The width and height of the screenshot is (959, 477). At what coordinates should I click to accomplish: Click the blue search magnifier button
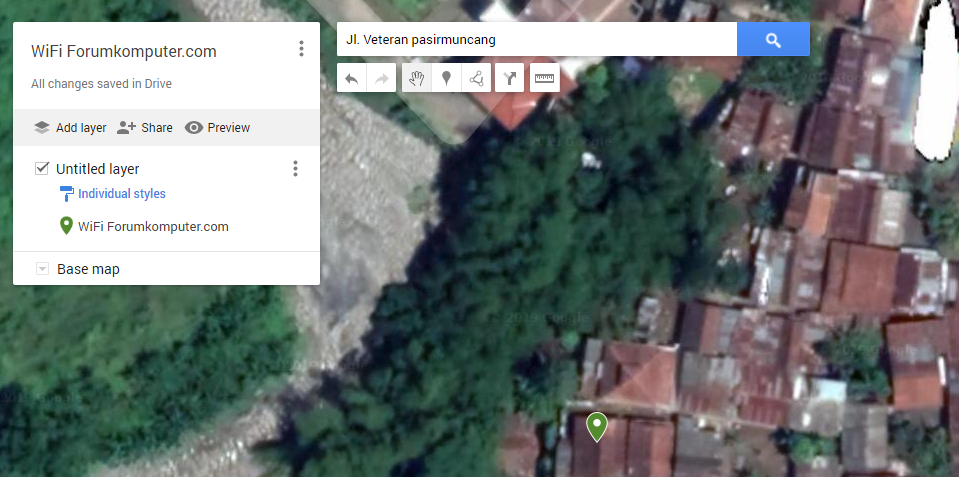click(773, 40)
